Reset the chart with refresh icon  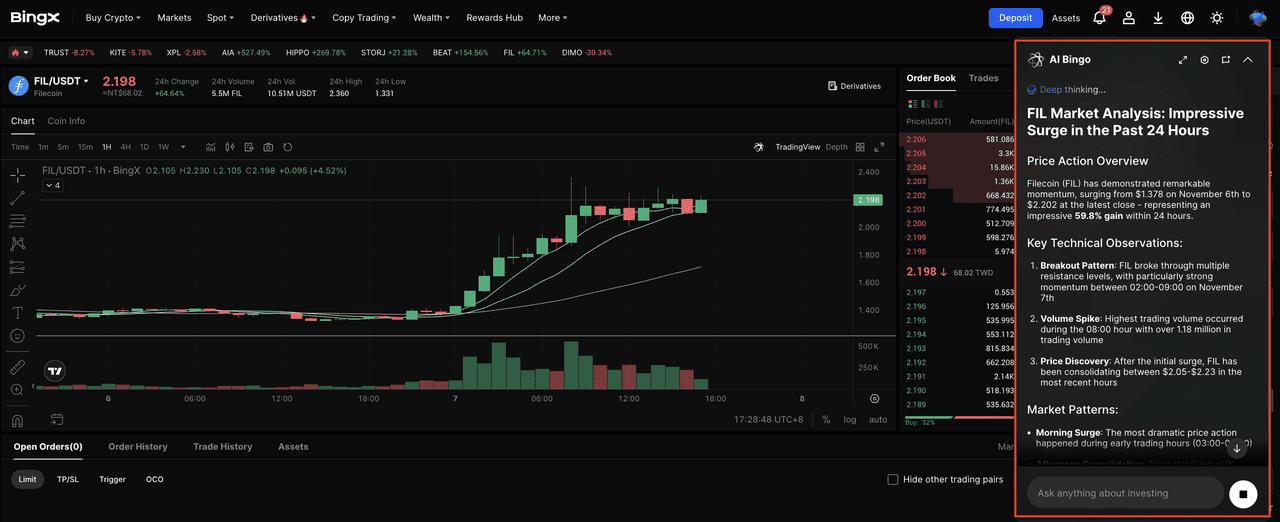click(288, 147)
